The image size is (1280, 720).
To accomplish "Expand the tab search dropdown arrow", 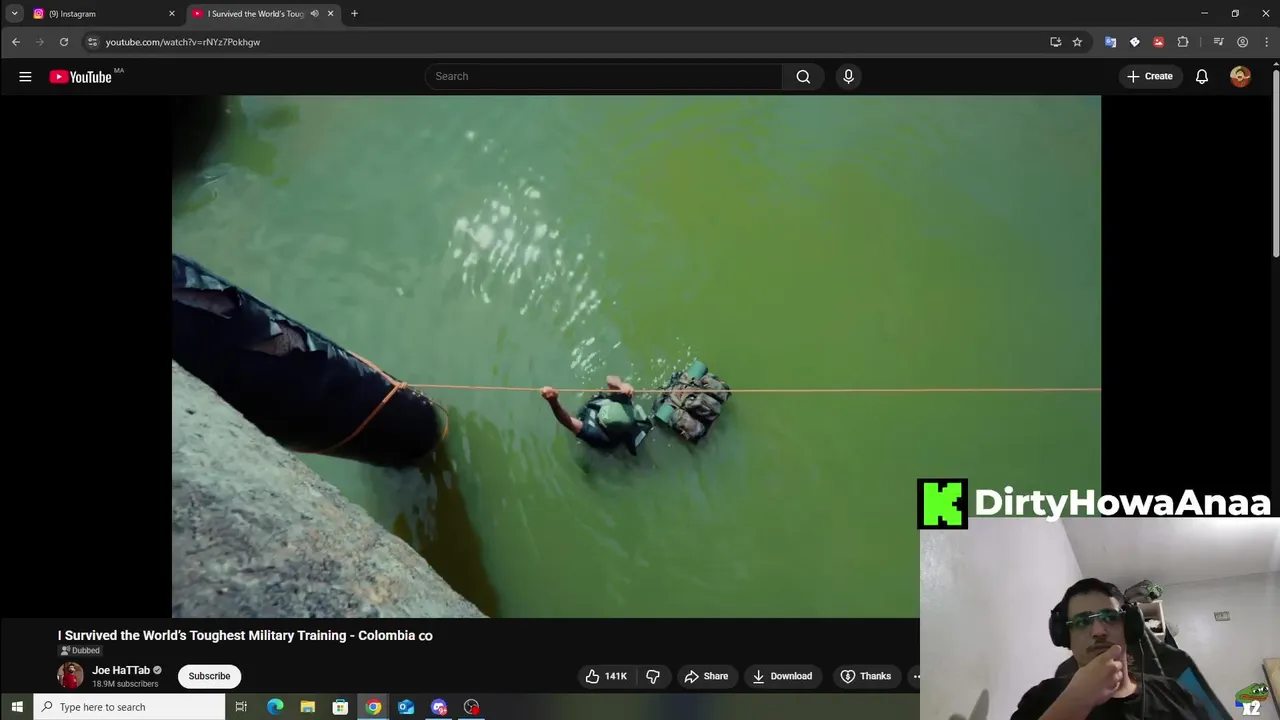I will (x=14, y=14).
